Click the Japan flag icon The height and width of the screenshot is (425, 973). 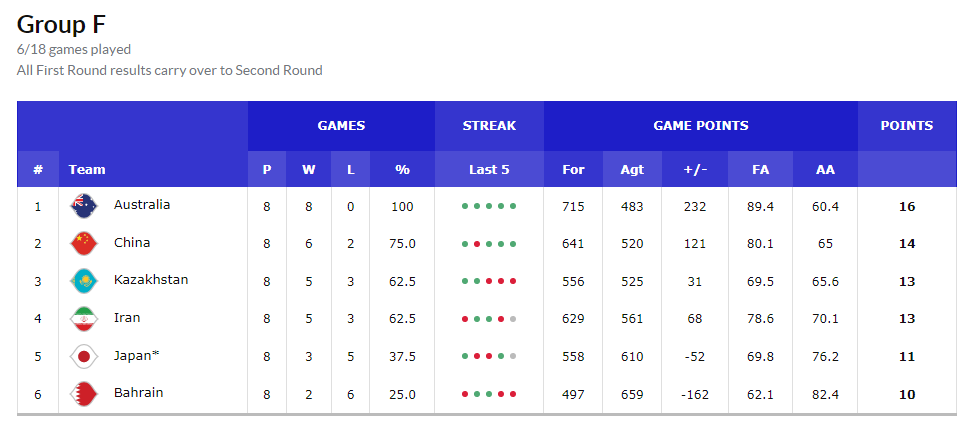point(83,356)
